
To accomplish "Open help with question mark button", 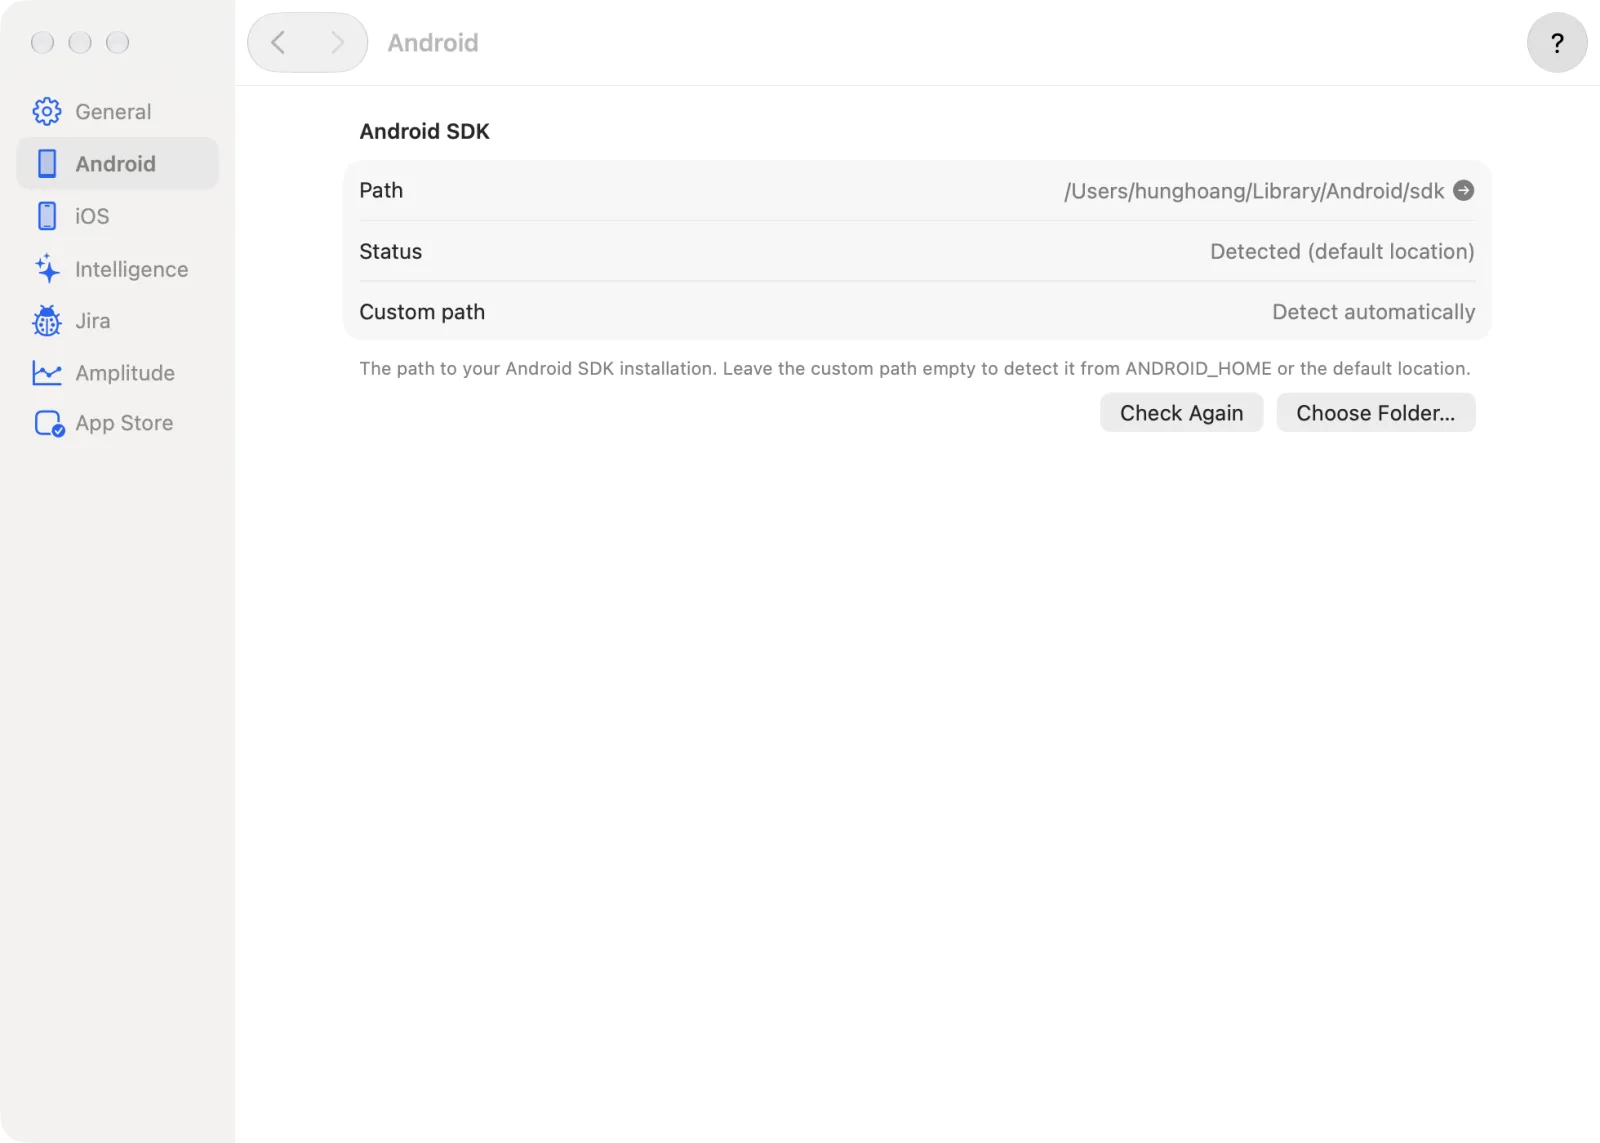I will click(x=1557, y=43).
